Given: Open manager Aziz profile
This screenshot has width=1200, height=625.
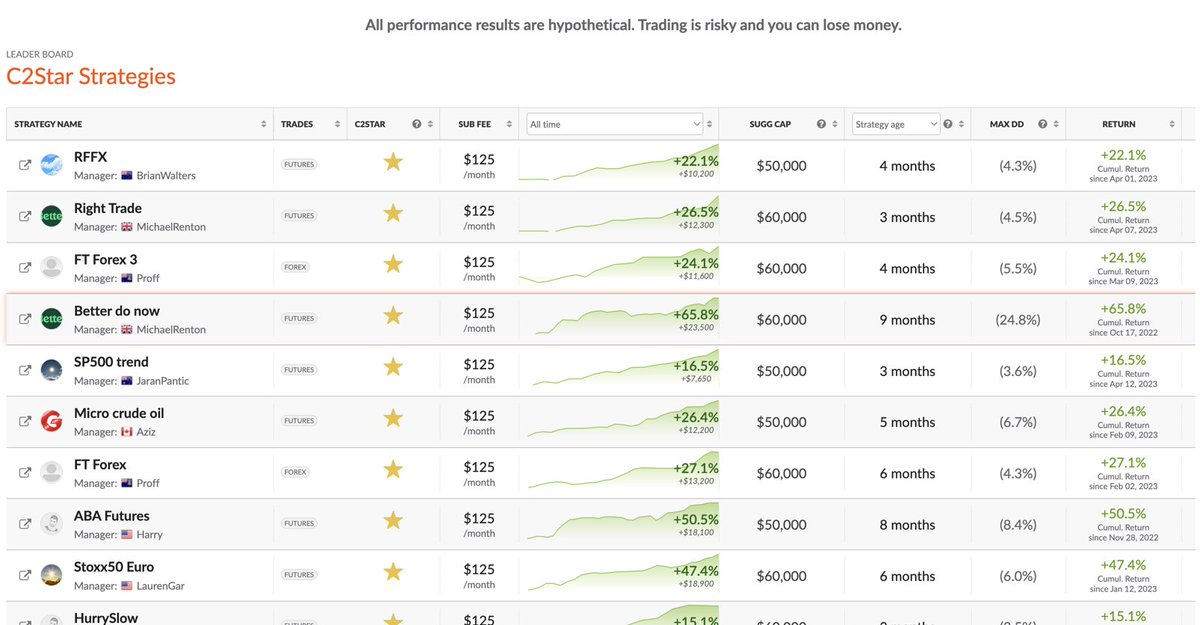Looking at the screenshot, I should (x=146, y=432).
